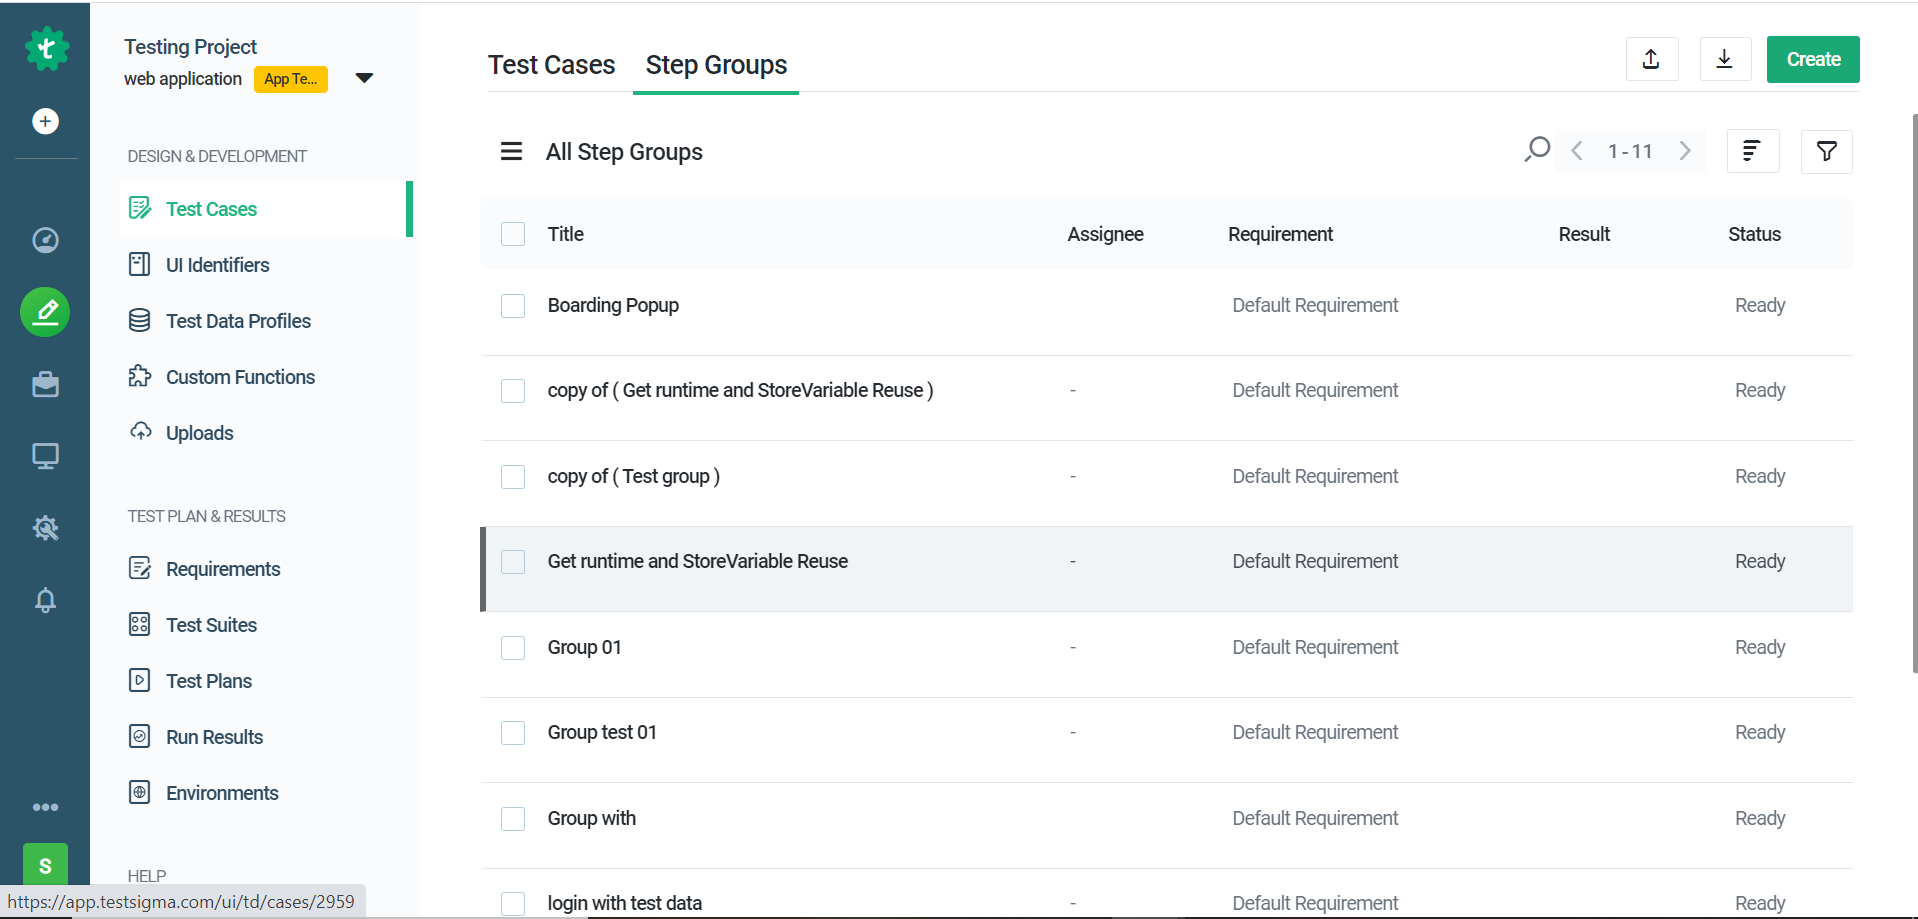The height and width of the screenshot is (919, 1918).
Task: Expand the project selector dropdown arrow
Action: point(365,78)
